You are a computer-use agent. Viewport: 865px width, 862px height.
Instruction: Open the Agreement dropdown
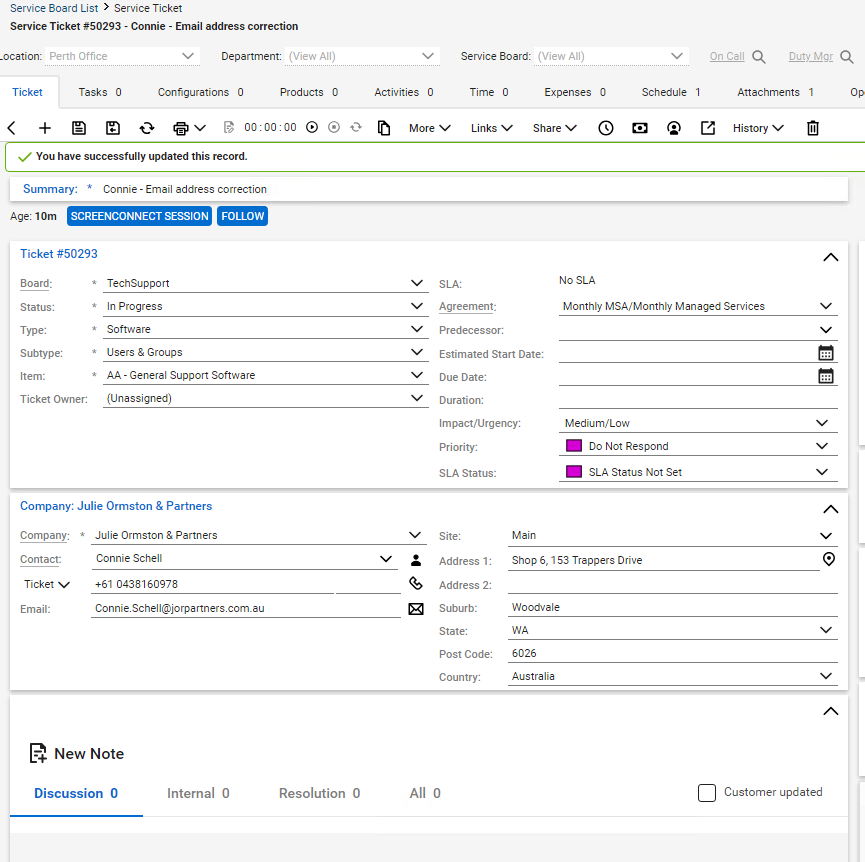[x=698, y=306]
